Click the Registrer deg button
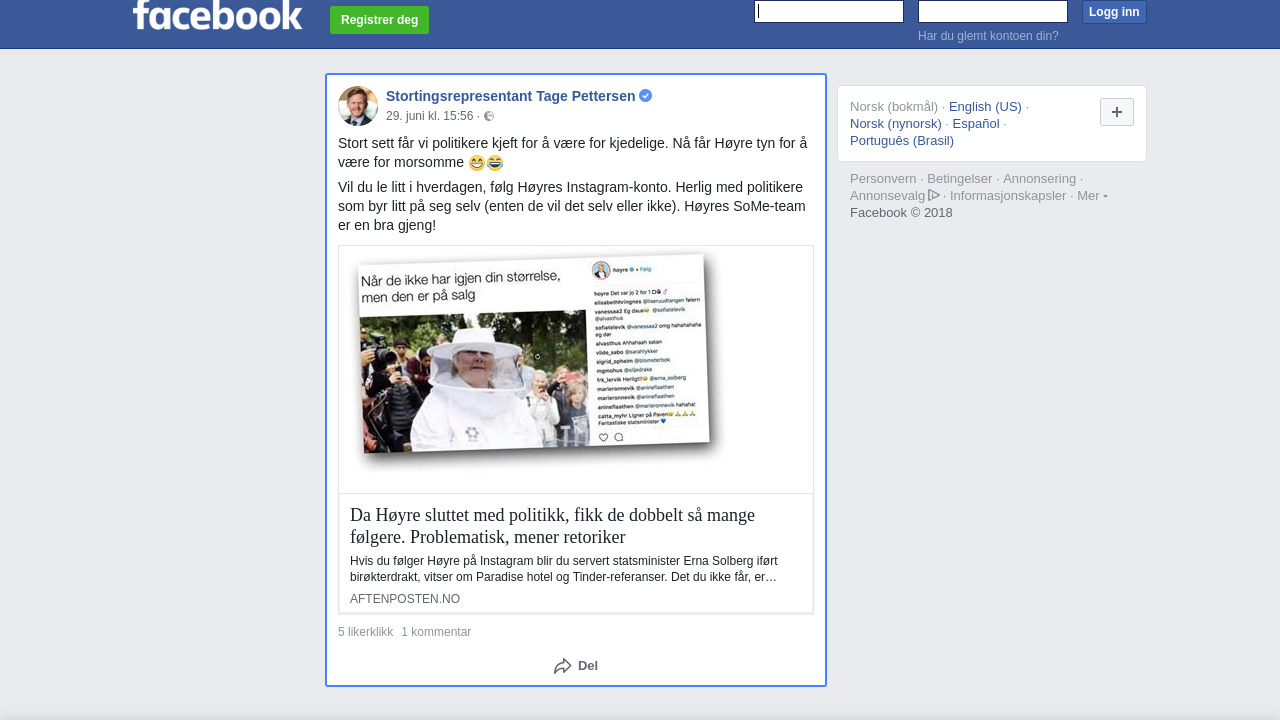Screen dimensions: 1280x720 pos(379,20)
